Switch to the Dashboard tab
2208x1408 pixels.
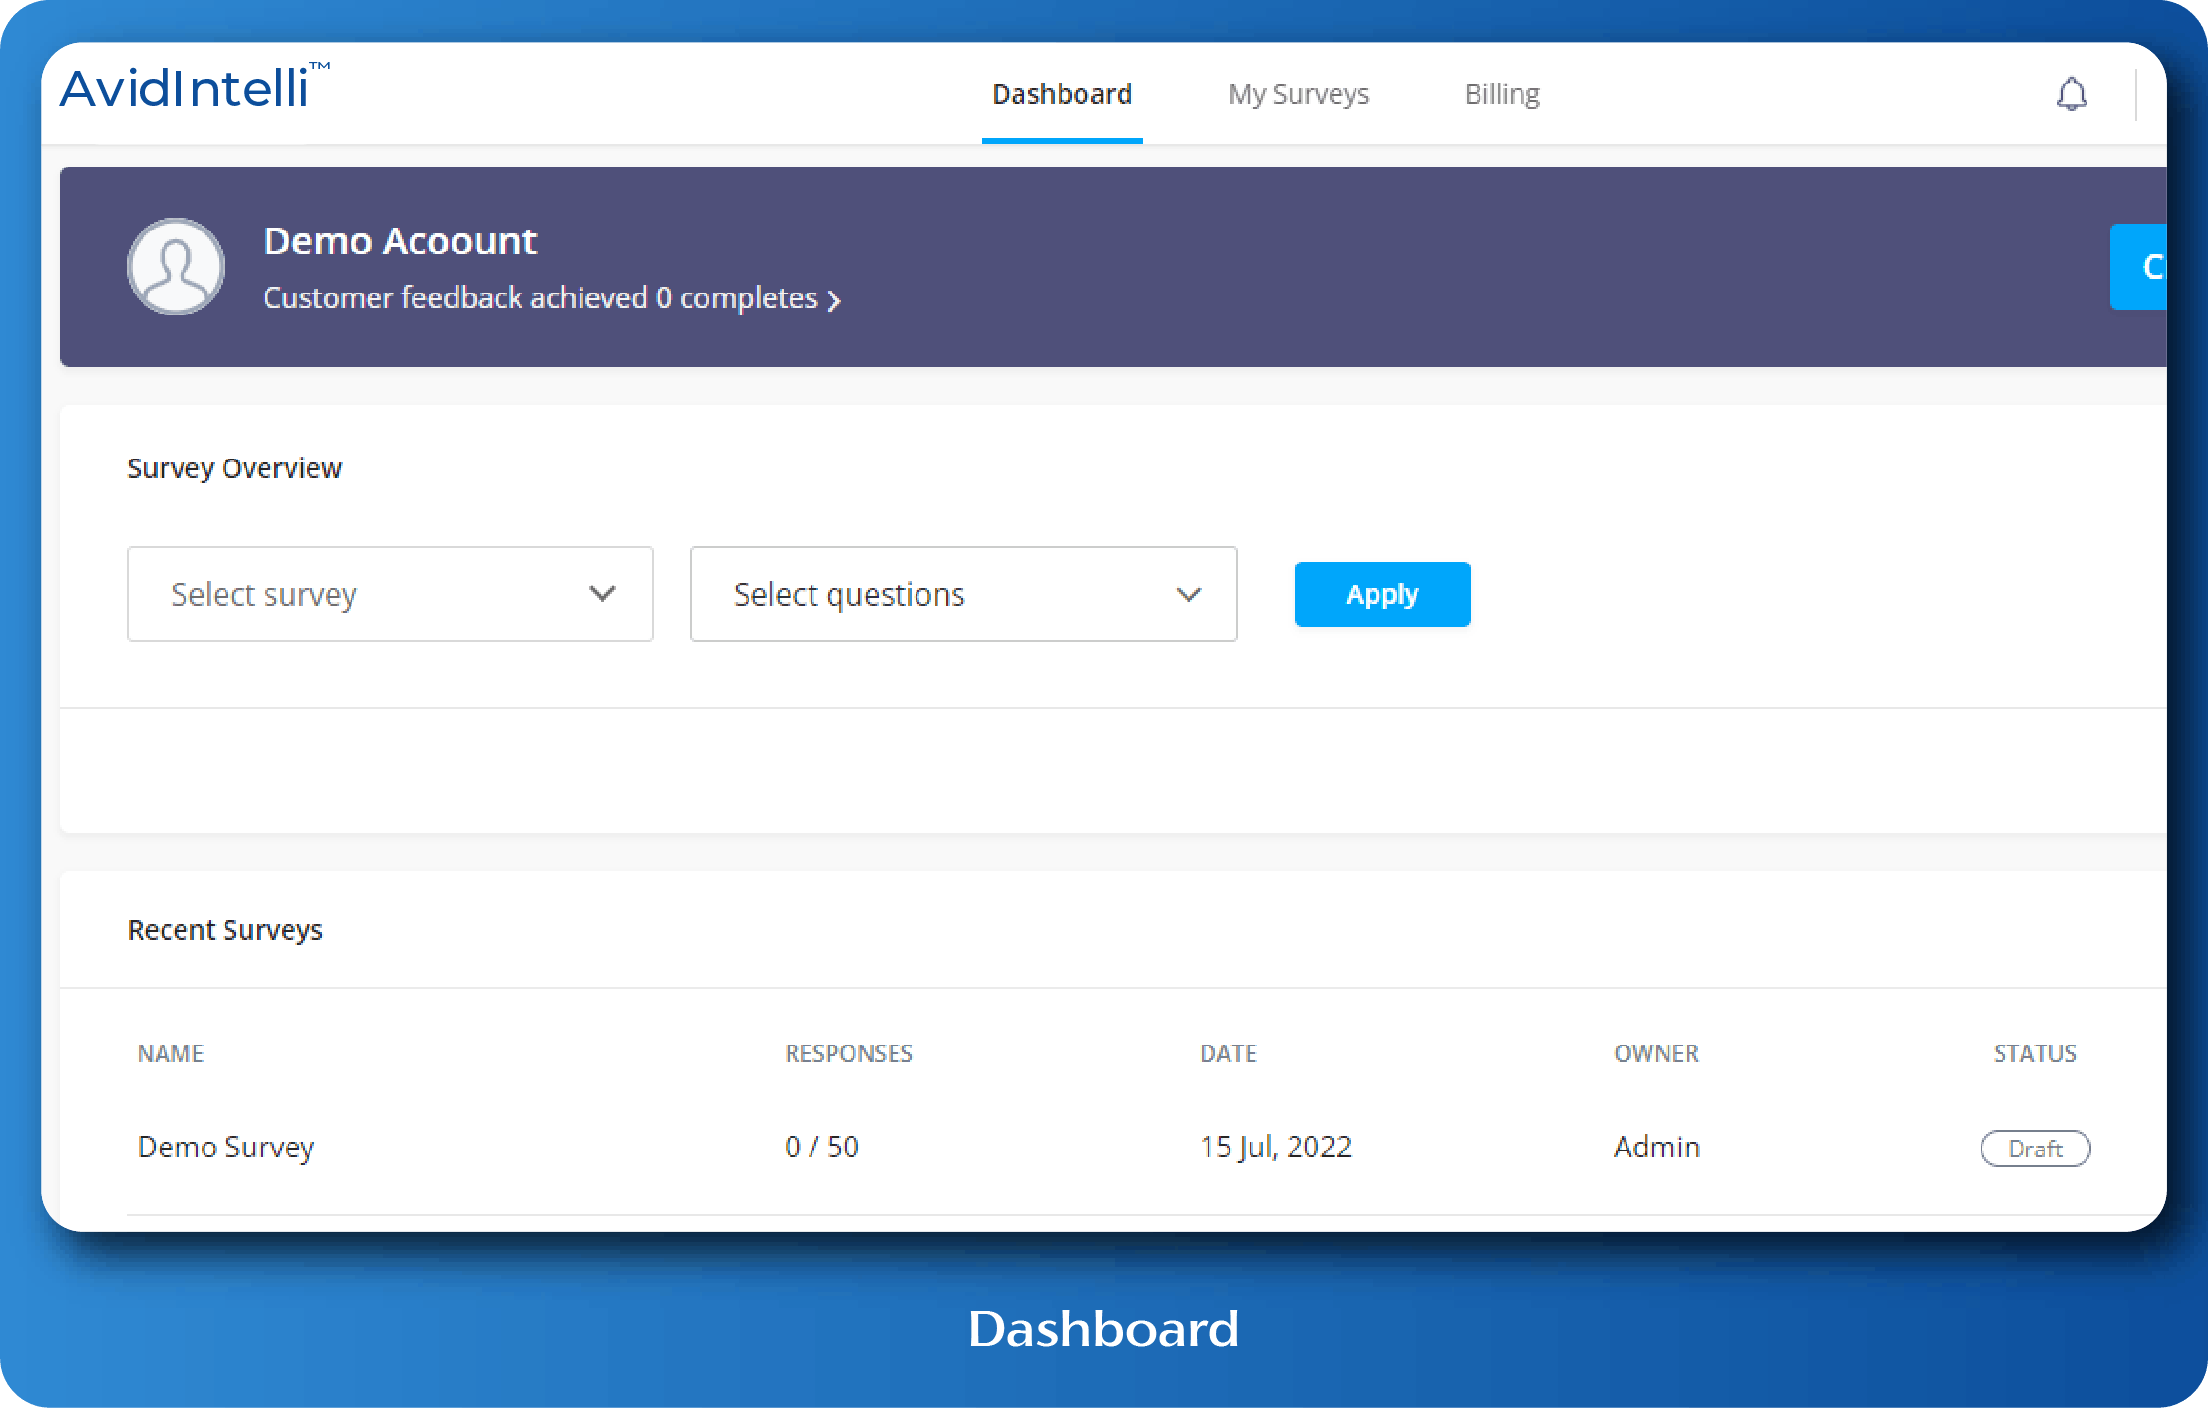point(1062,94)
